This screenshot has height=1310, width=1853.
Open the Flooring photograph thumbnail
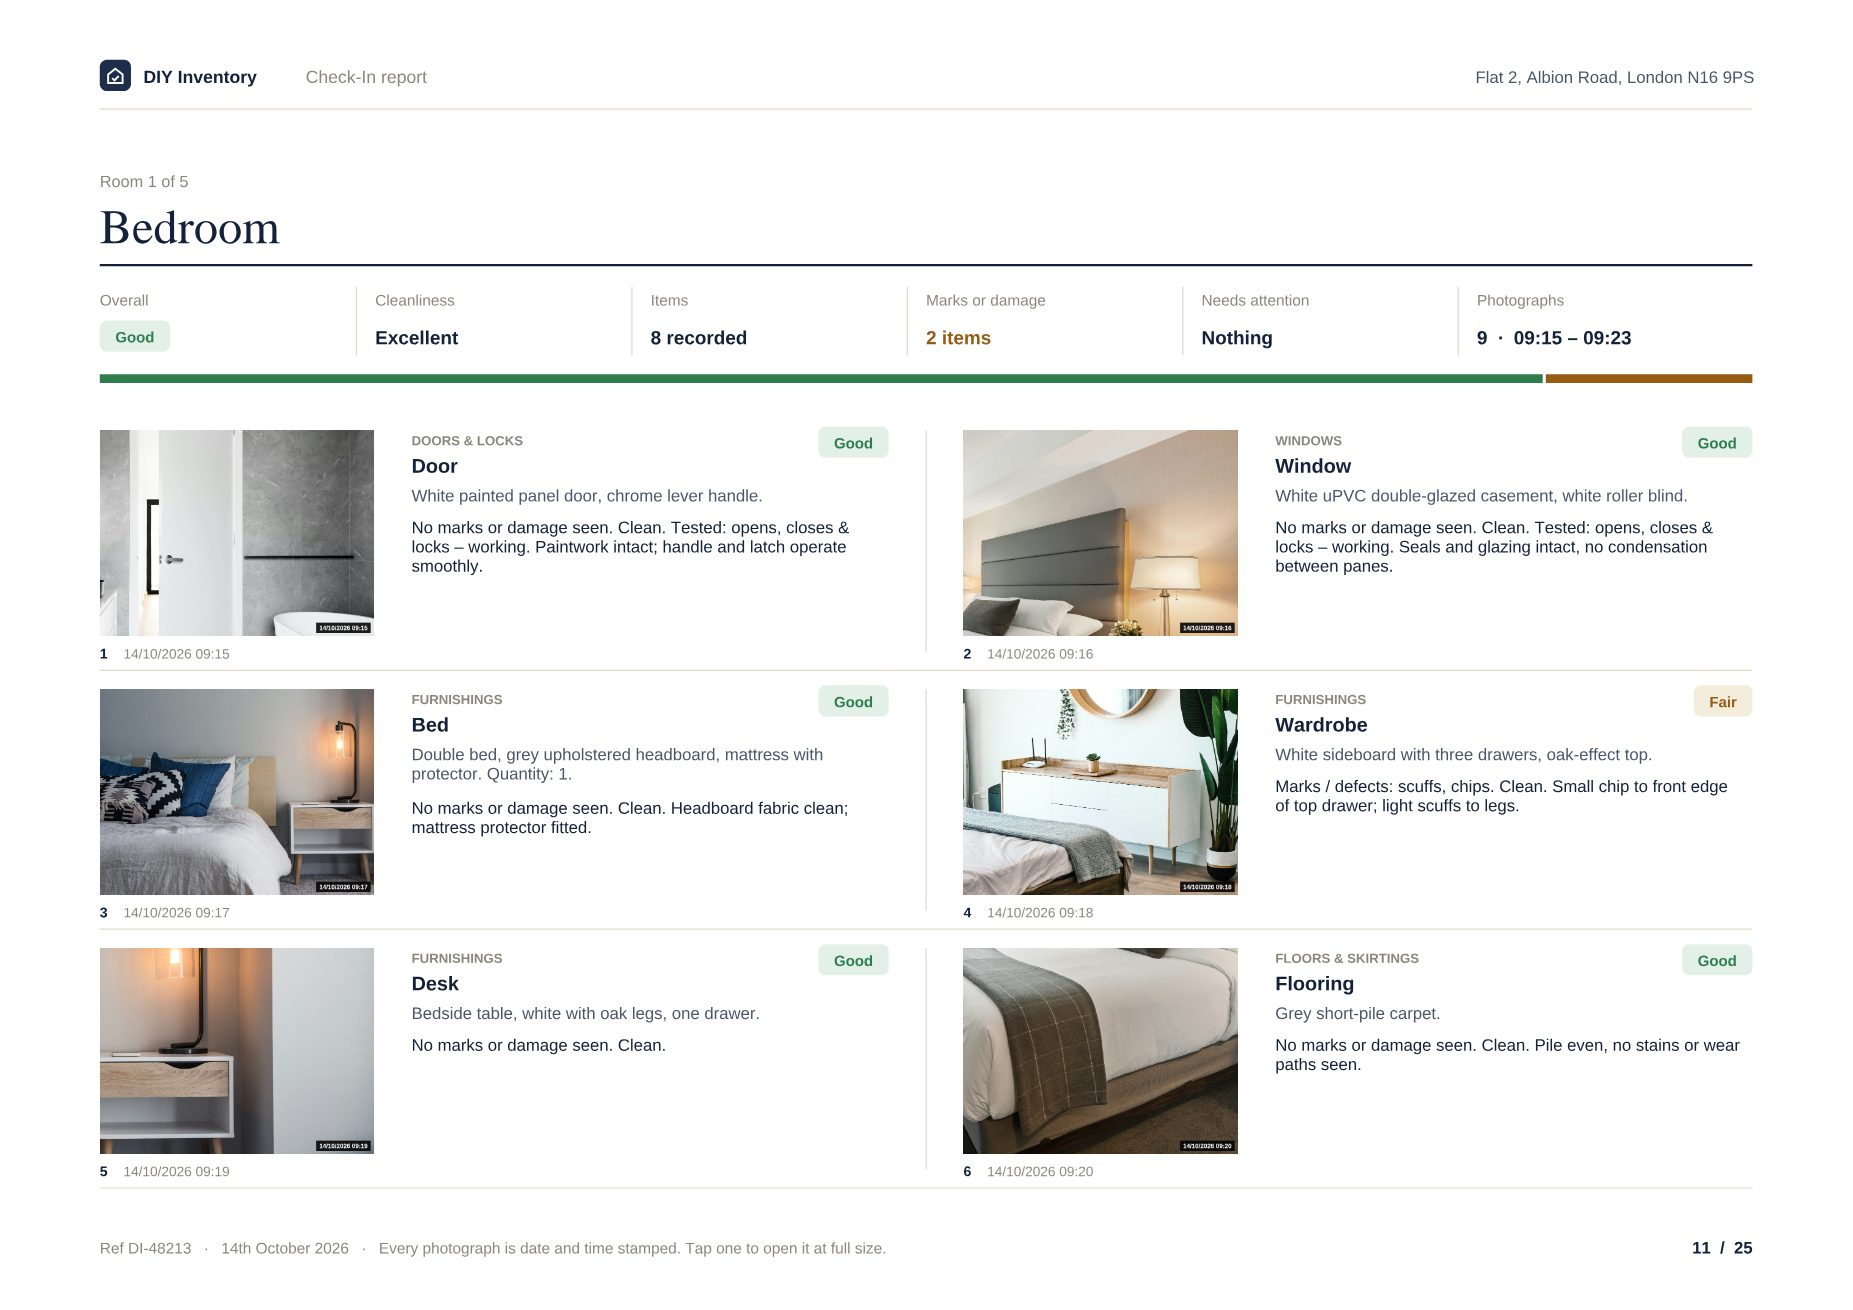pyautogui.click(x=1100, y=1051)
